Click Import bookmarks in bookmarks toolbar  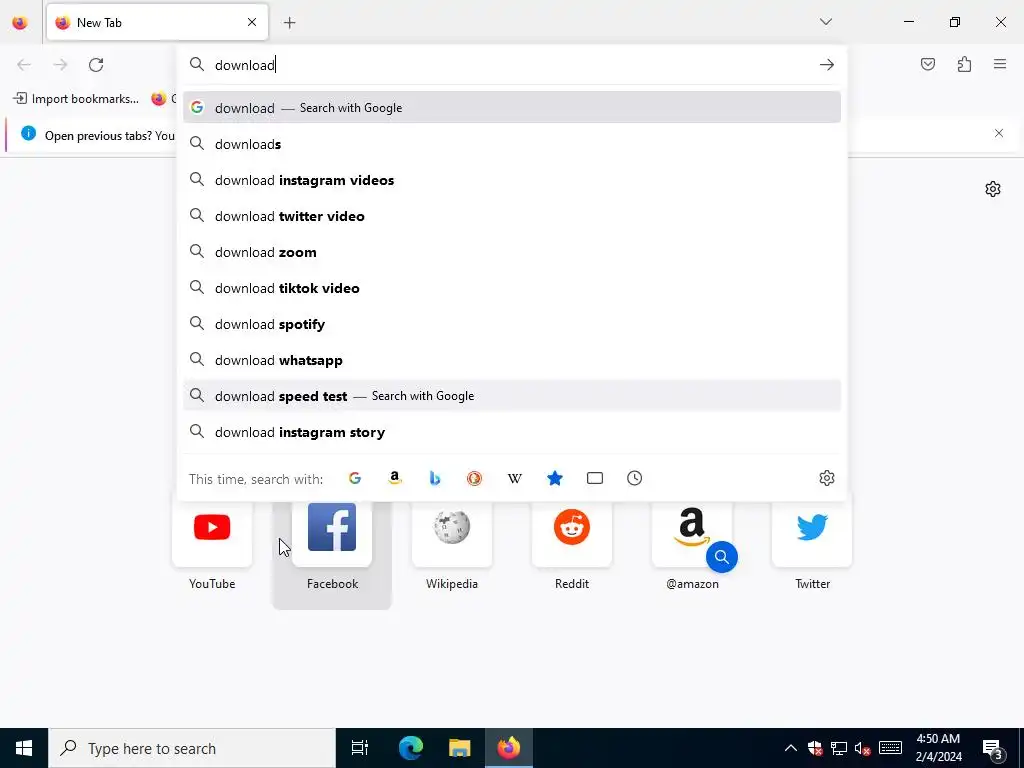(x=76, y=99)
